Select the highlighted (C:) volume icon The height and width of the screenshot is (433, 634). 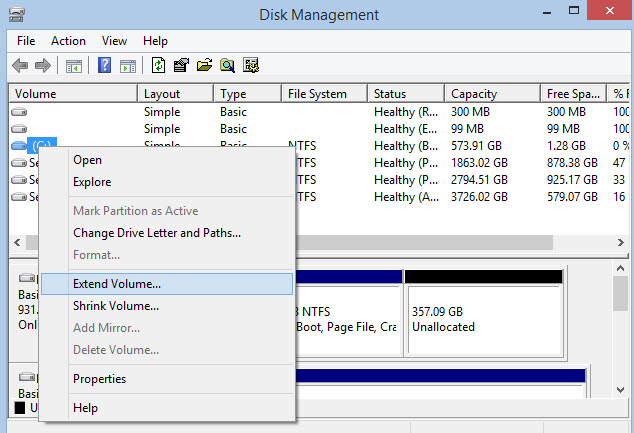pyautogui.click(x=19, y=146)
